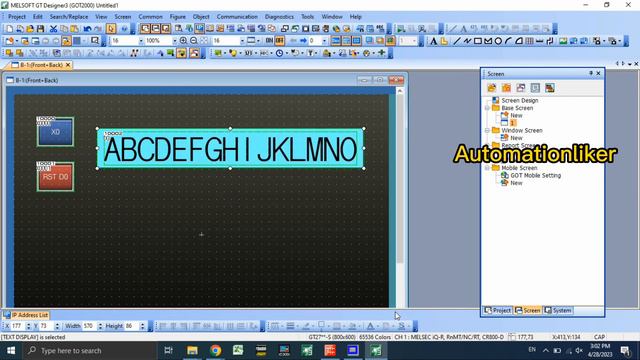Image resolution: width=640 pixels, height=360 pixels.
Task: Click the Switch object icon
Action: point(218,53)
